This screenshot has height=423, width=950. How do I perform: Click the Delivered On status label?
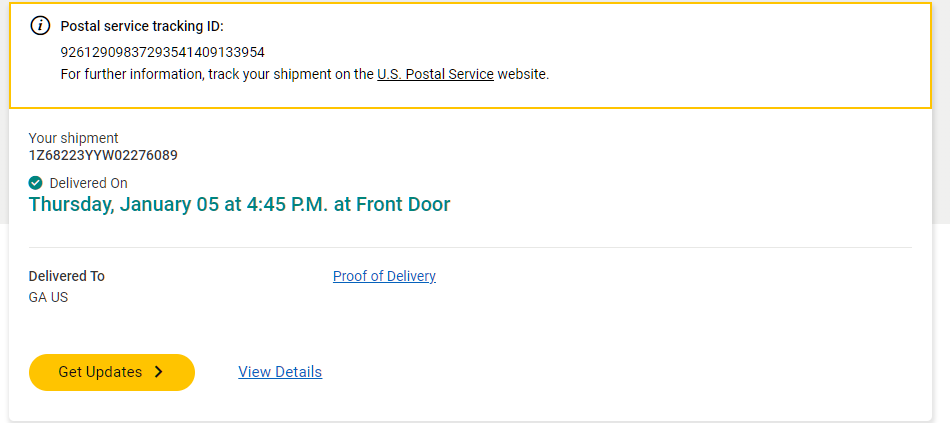tap(88, 183)
